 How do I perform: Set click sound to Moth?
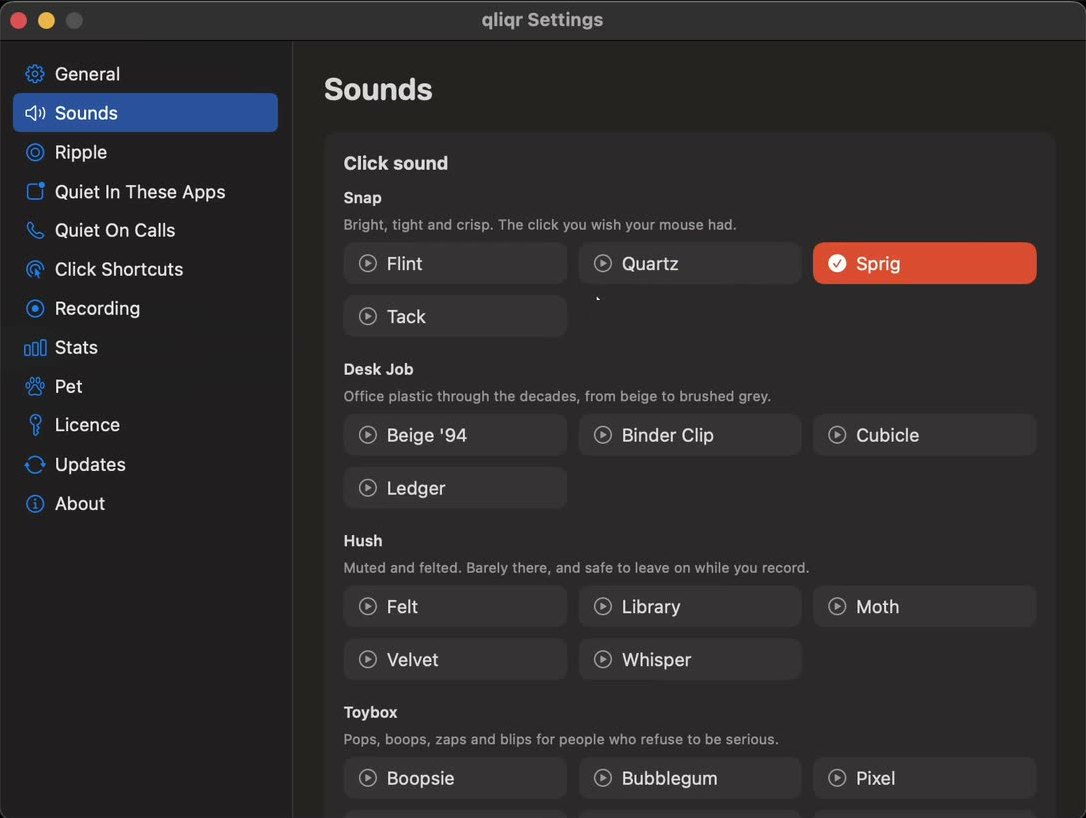coord(925,606)
